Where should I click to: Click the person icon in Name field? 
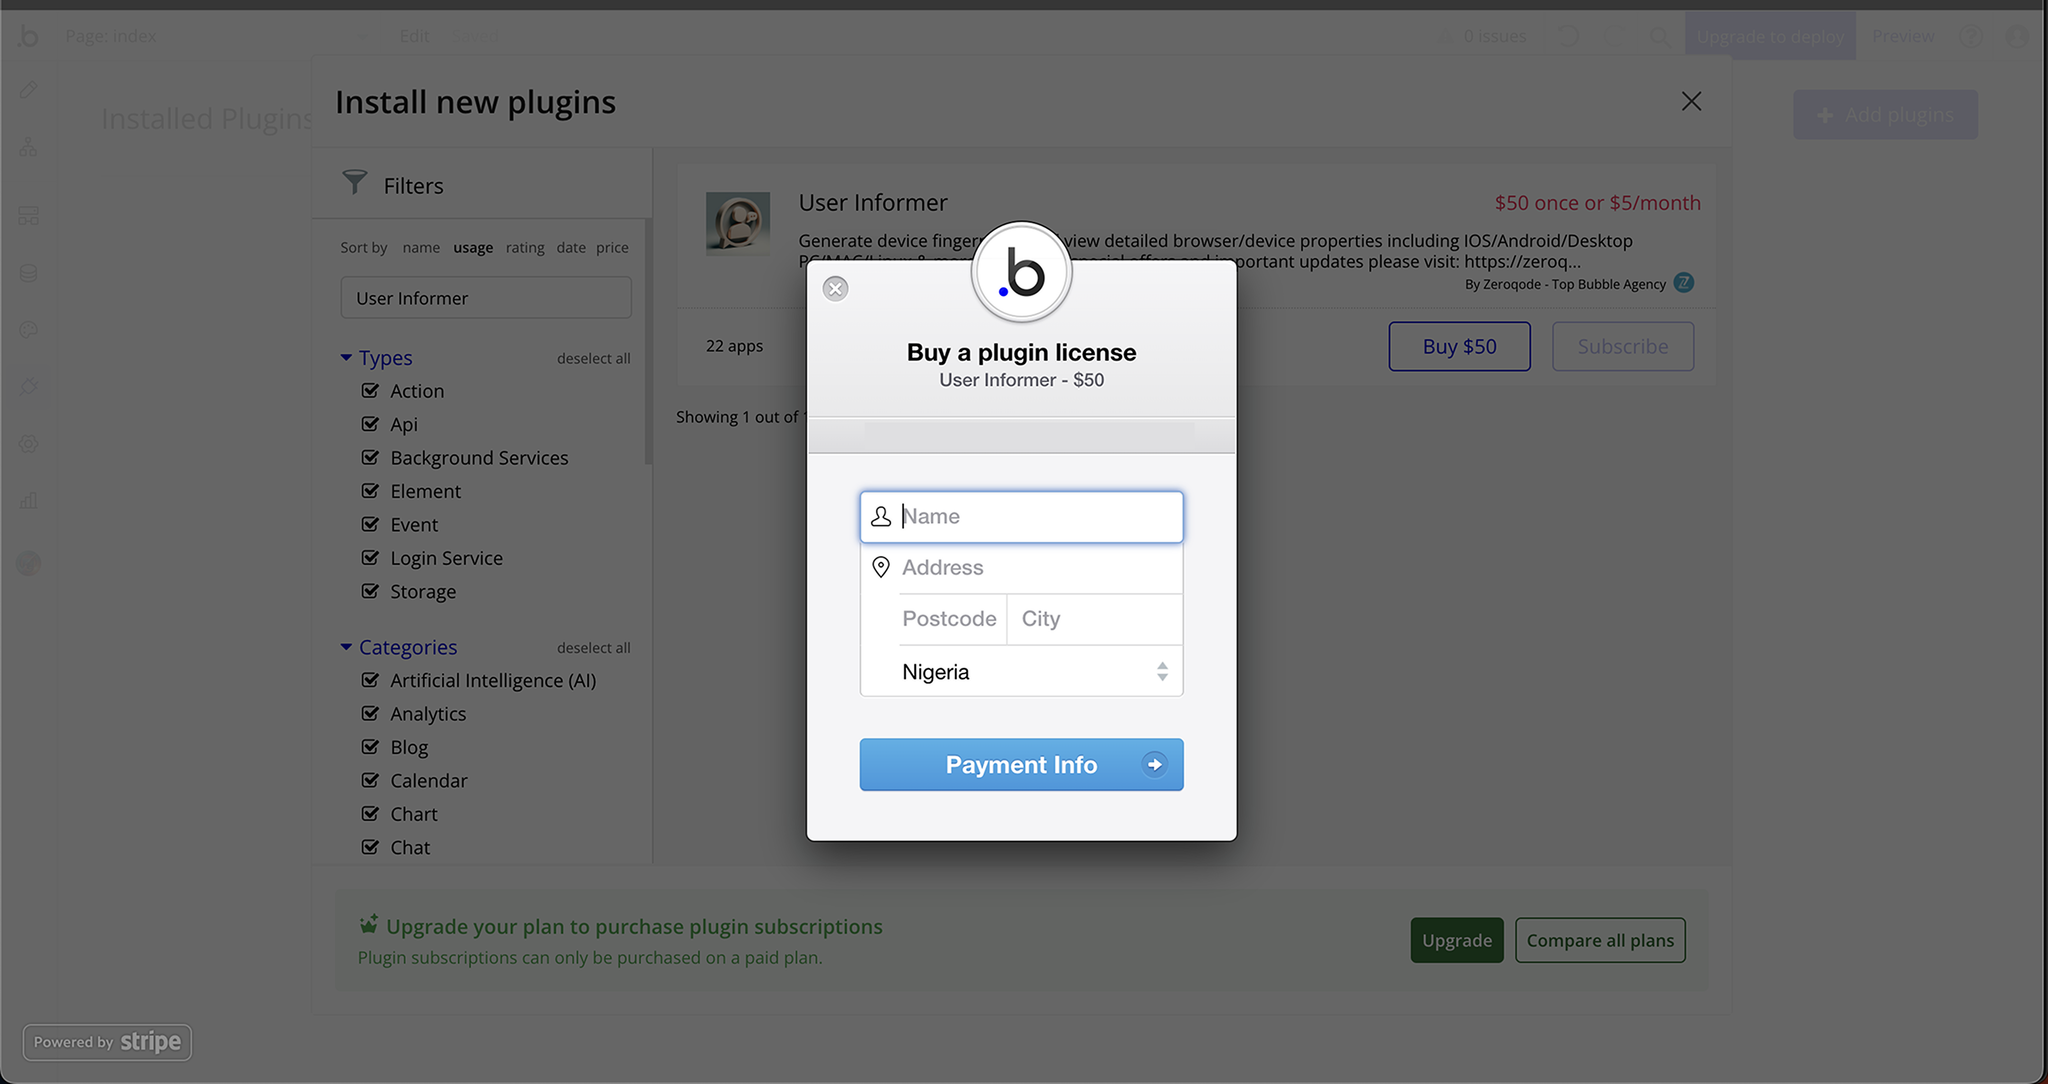(x=881, y=517)
